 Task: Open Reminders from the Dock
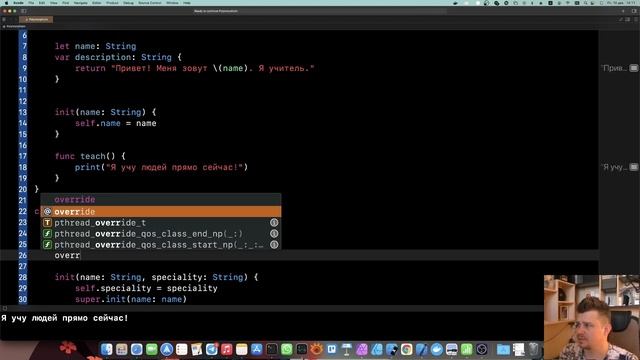pos(182,349)
